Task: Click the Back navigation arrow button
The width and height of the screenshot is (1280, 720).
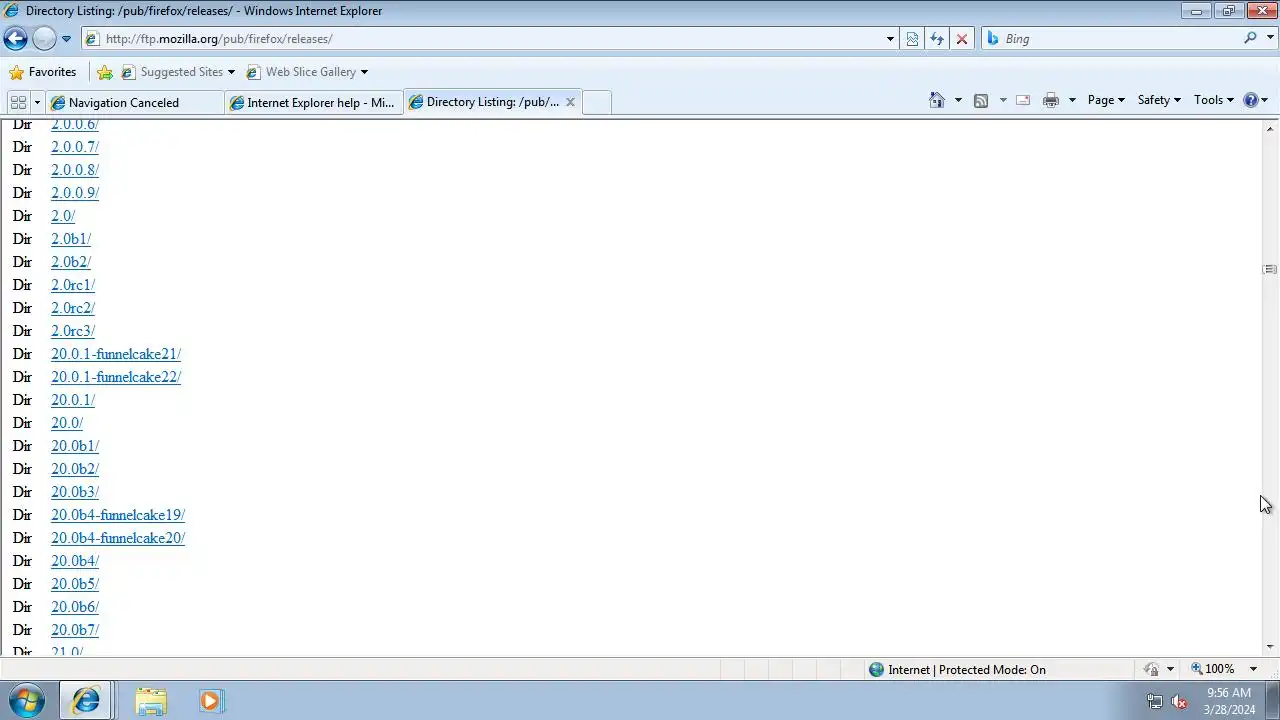Action: click(15, 39)
